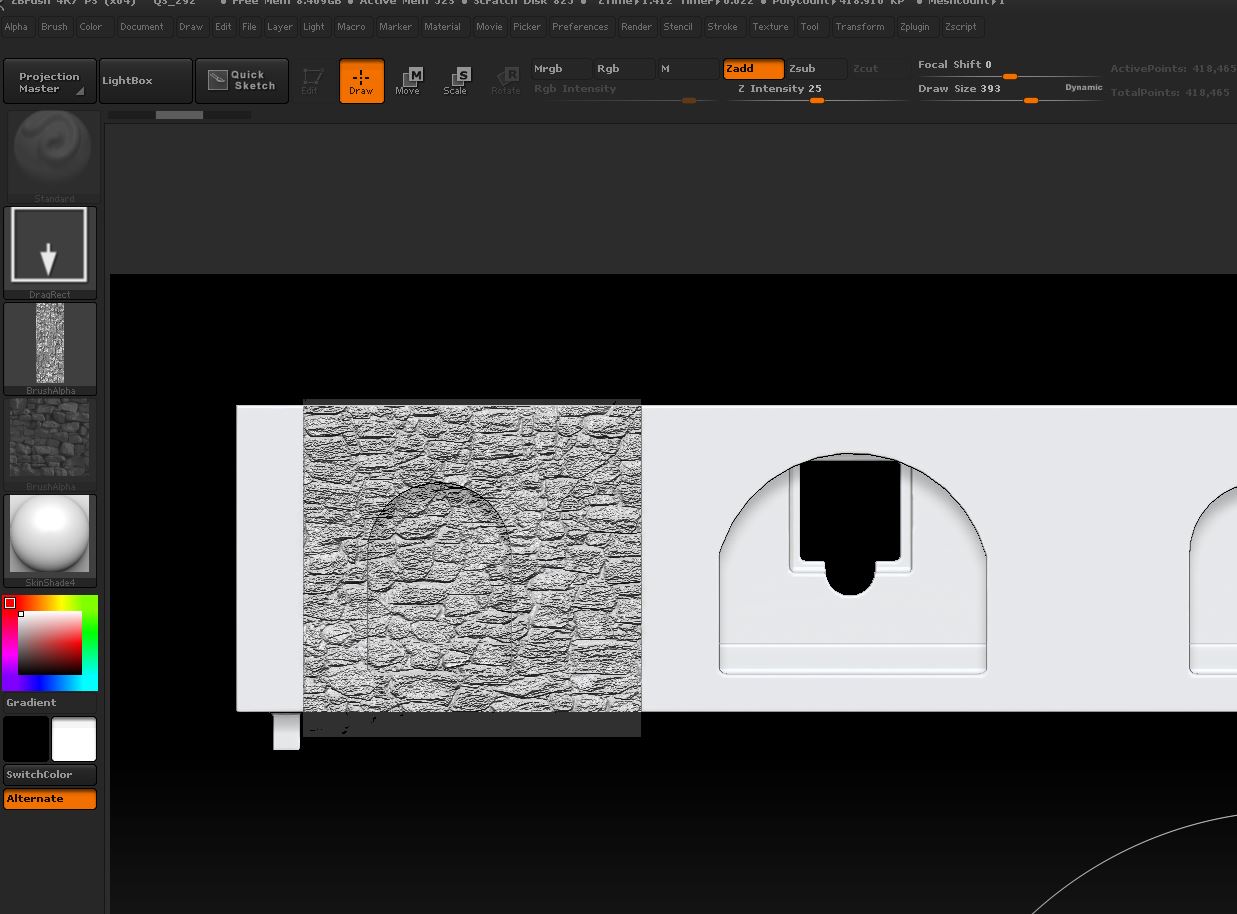
Task: Enable Mrgb paint mode
Action: [x=559, y=69]
